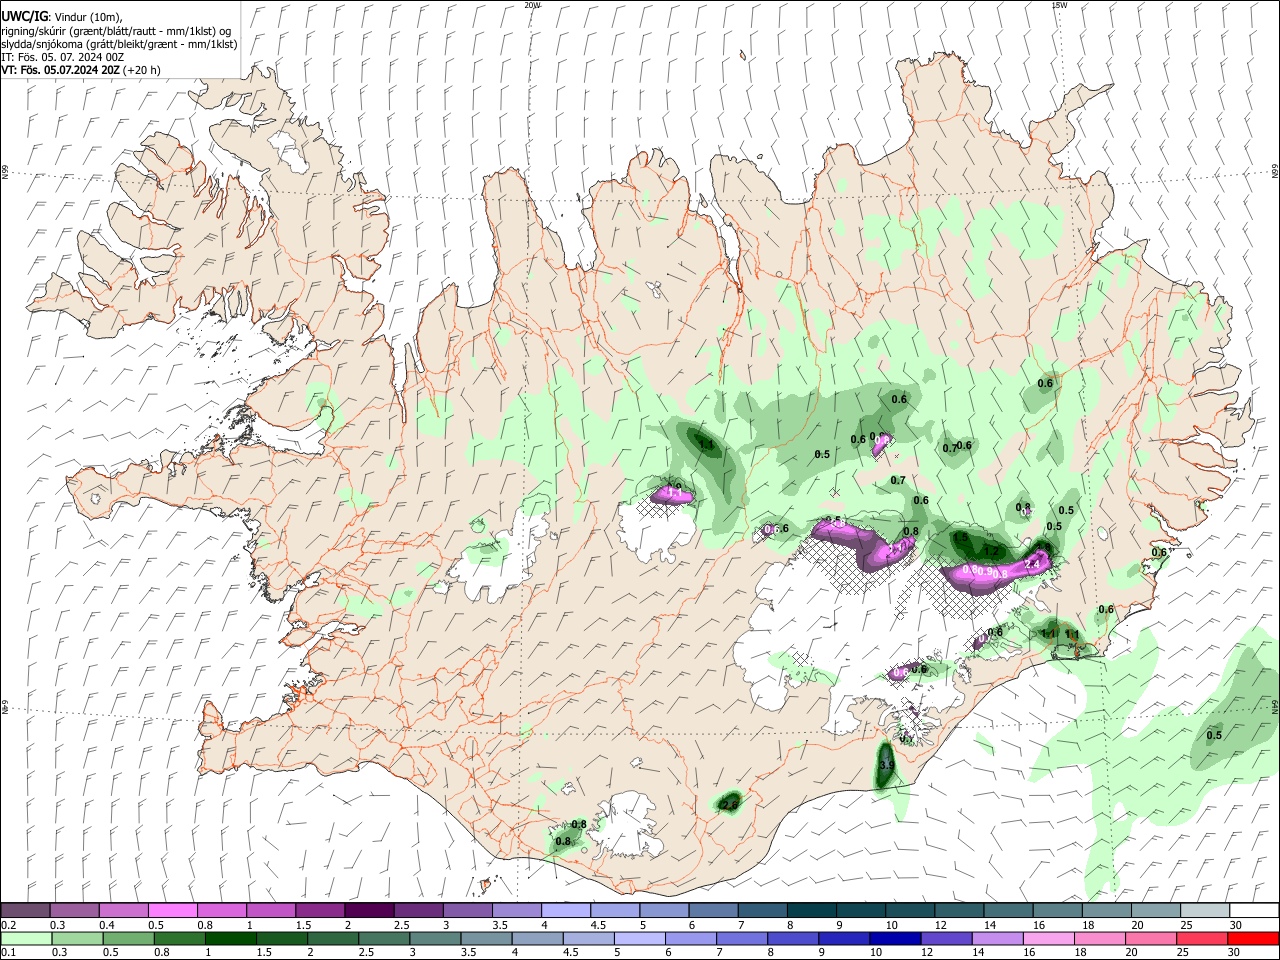Viewport: 1280px width, 960px height.
Task: Pick the bottom-row blue swatch labeled 7
Action: click(741, 938)
